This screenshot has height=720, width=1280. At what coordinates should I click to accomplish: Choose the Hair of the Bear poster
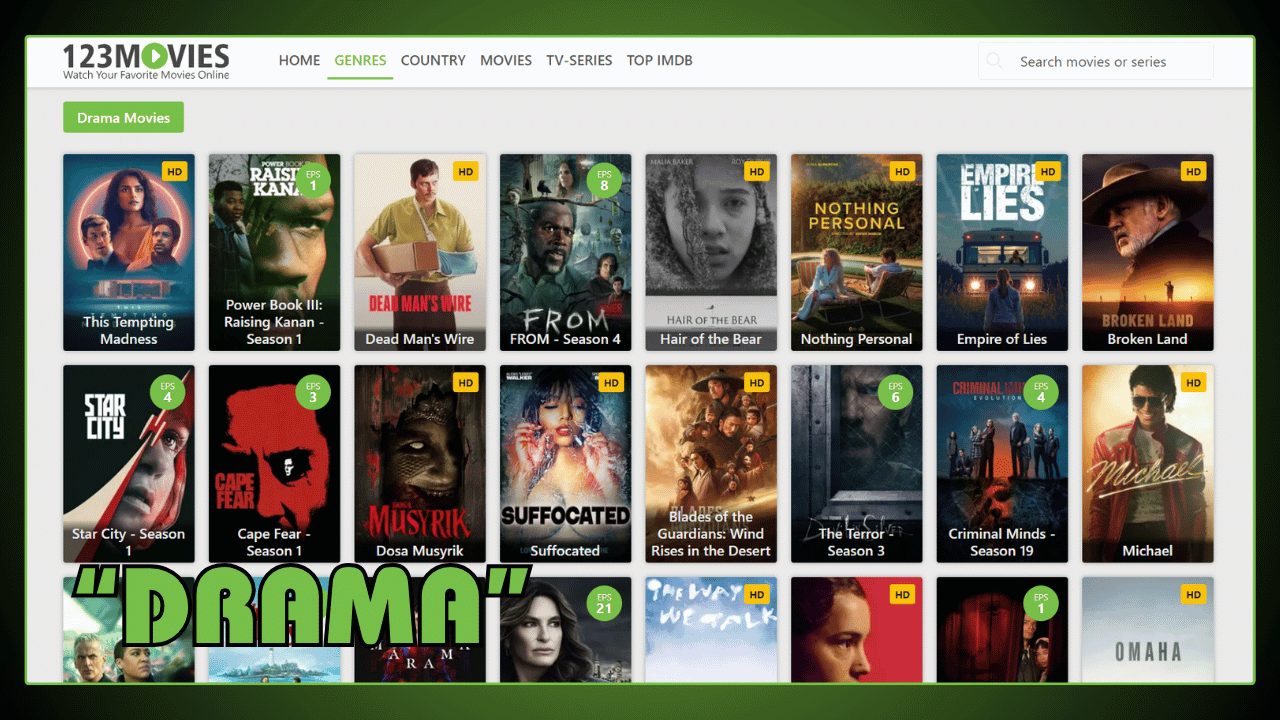coord(711,252)
